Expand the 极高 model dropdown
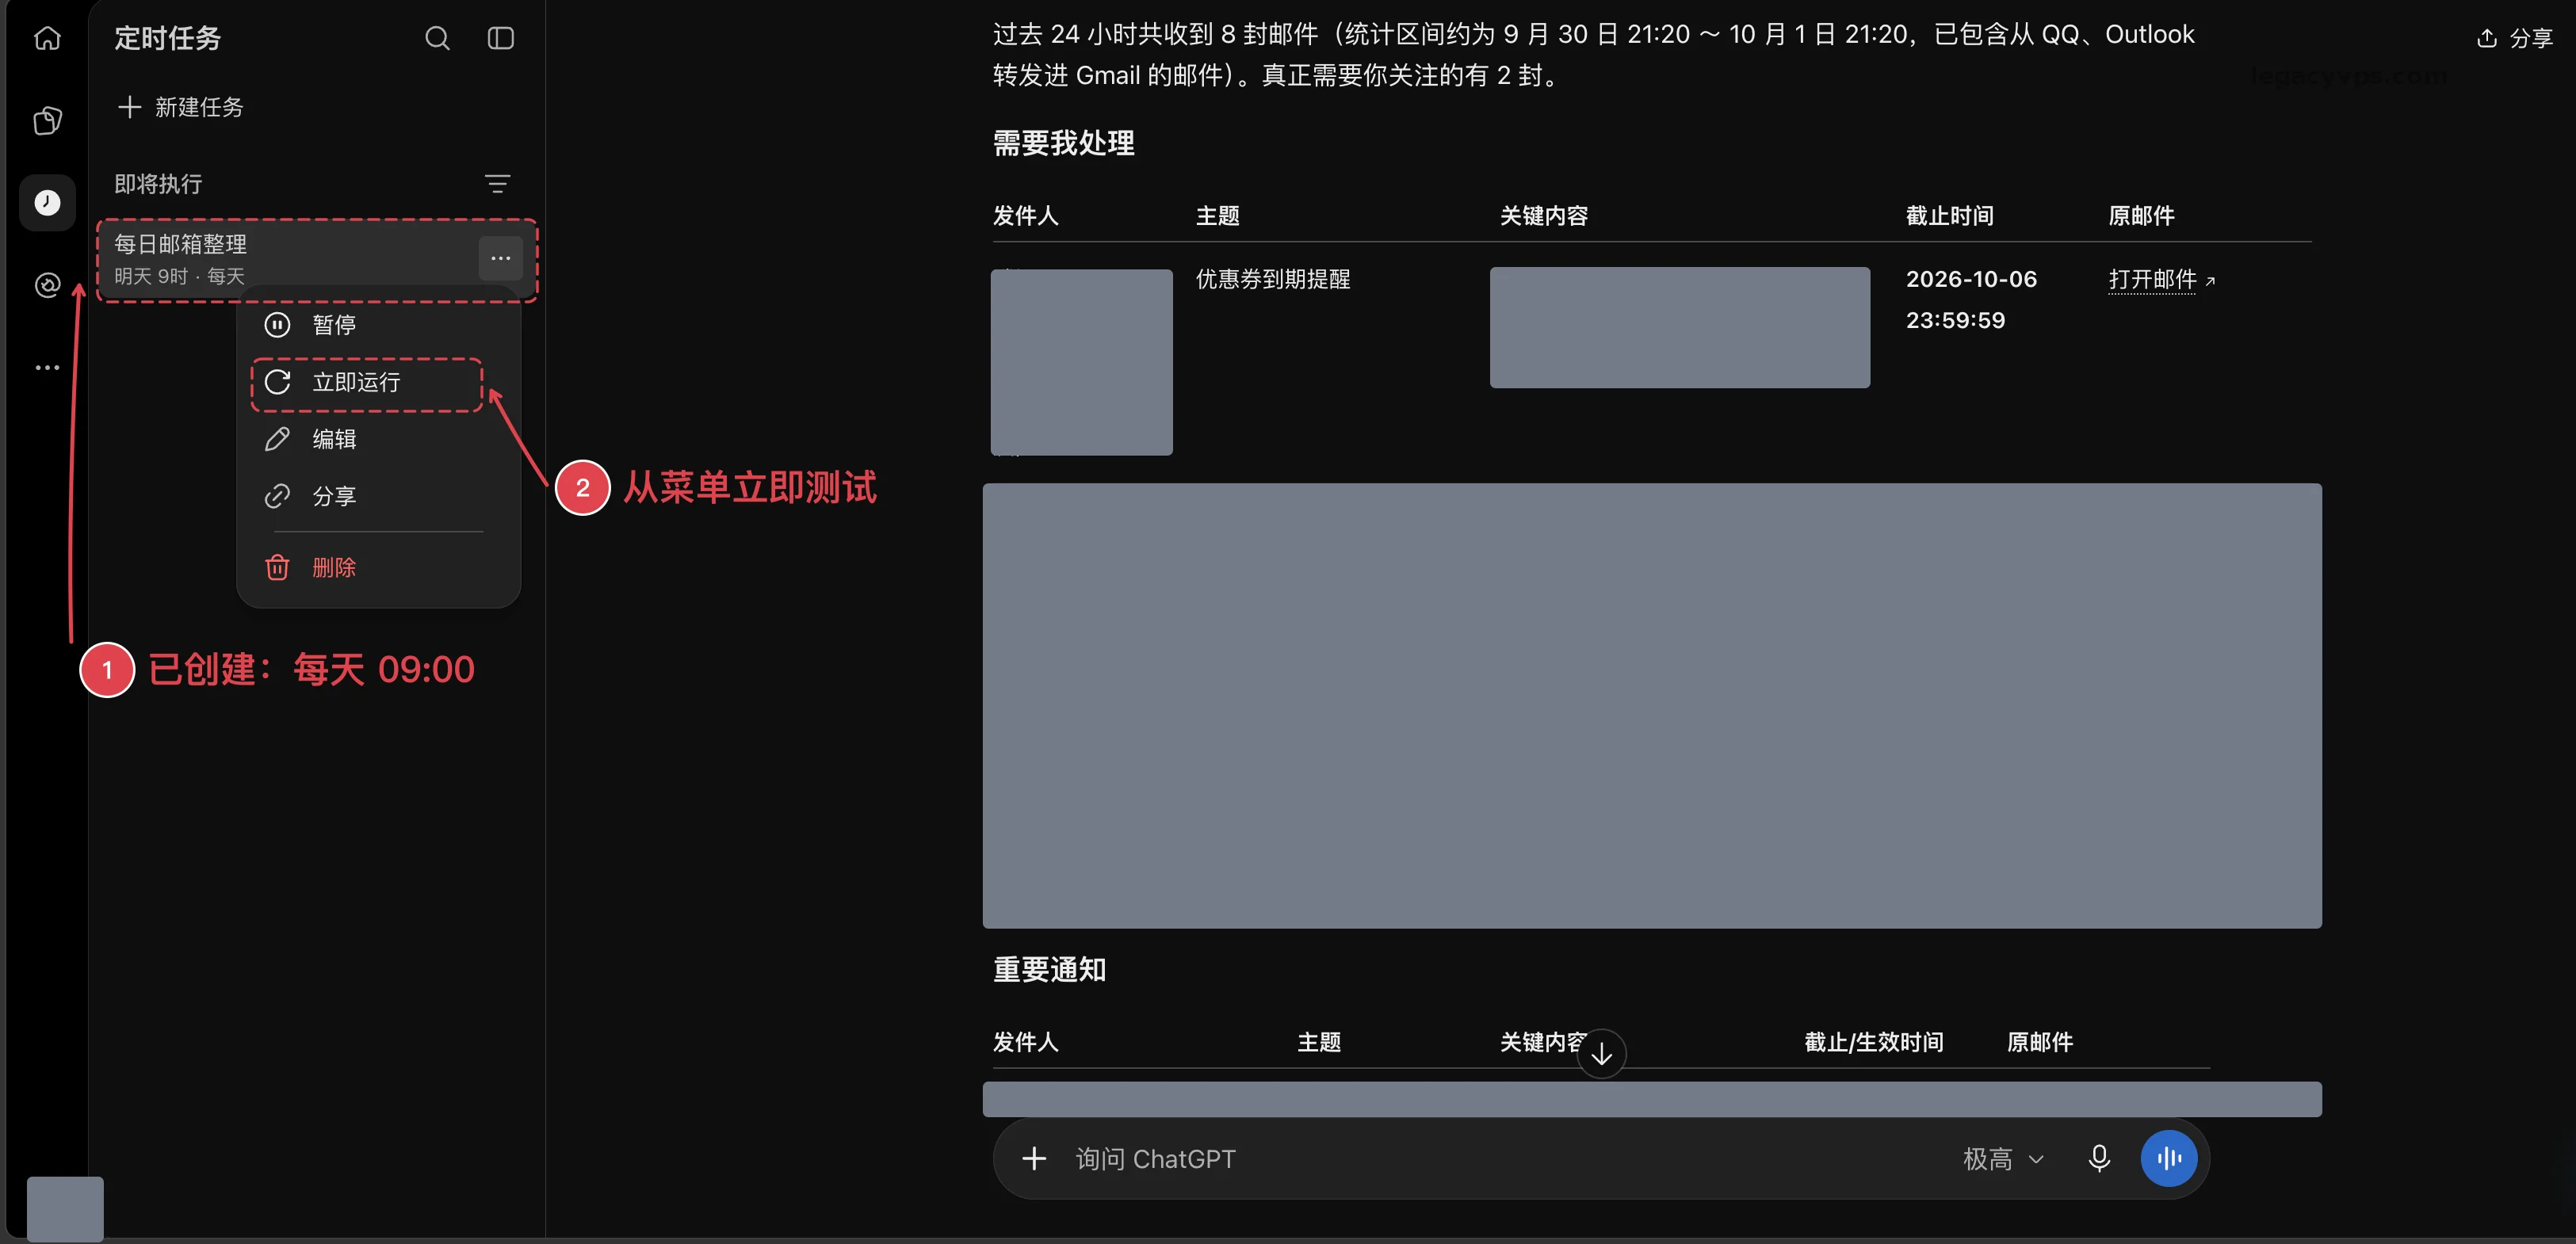Viewport: 2576px width, 1244px height. tap(2003, 1159)
